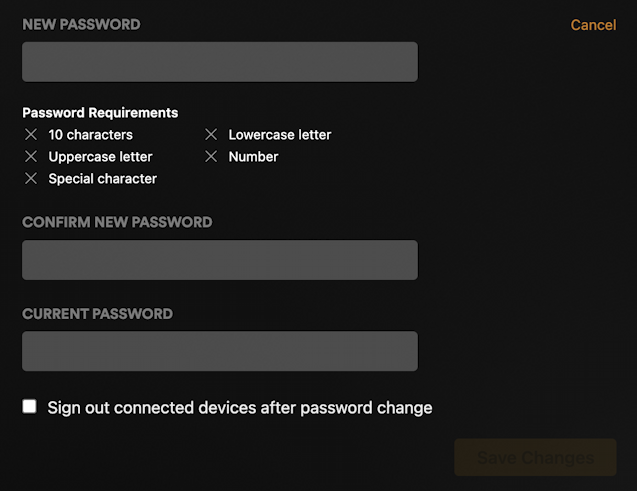The image size is (637, 491).
Task: Click the X icon beside Special character
Action: (31, 178)
